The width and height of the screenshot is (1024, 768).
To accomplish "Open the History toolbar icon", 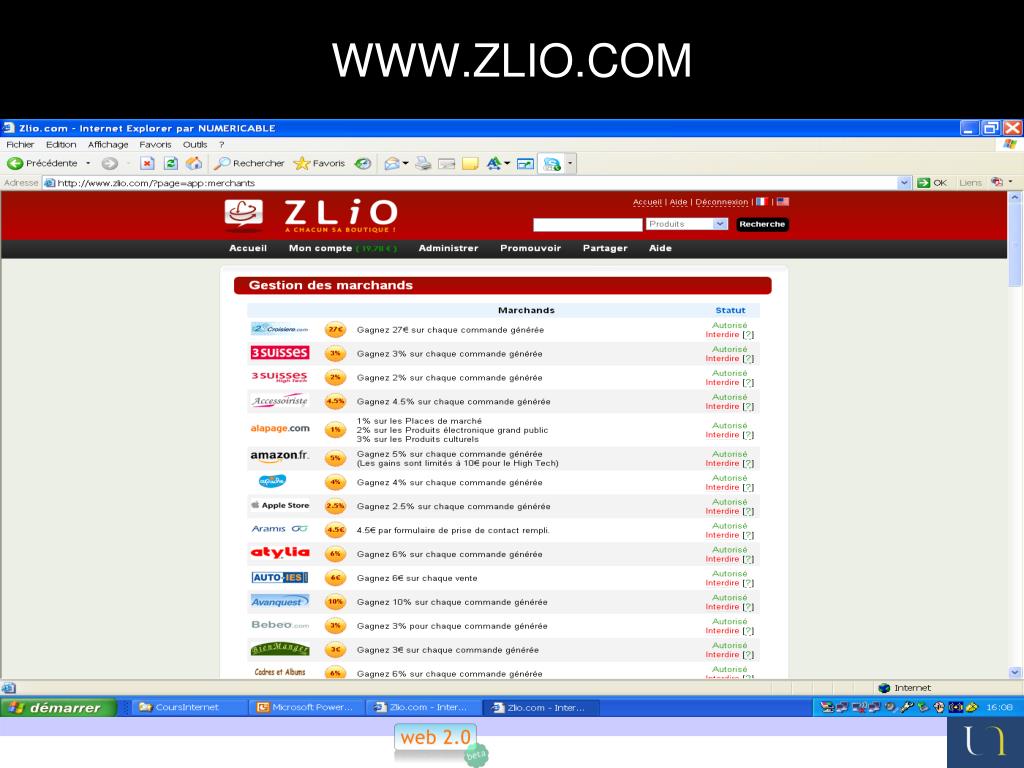I will click(x=363, y=163).
